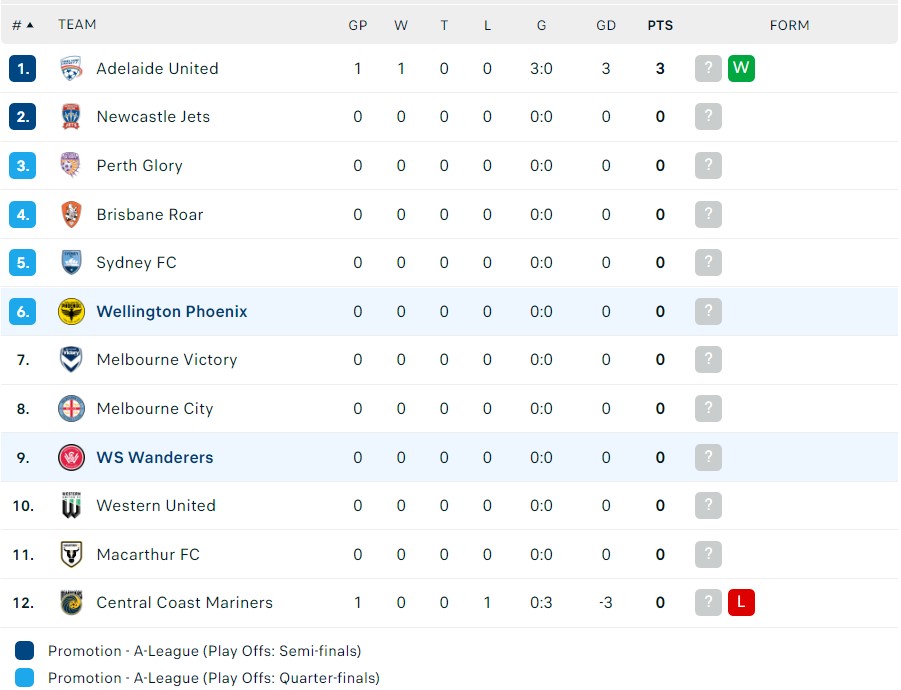Click Adelaide United's green W form badge
Screen dimensions: 901x690
coord(741,69)
